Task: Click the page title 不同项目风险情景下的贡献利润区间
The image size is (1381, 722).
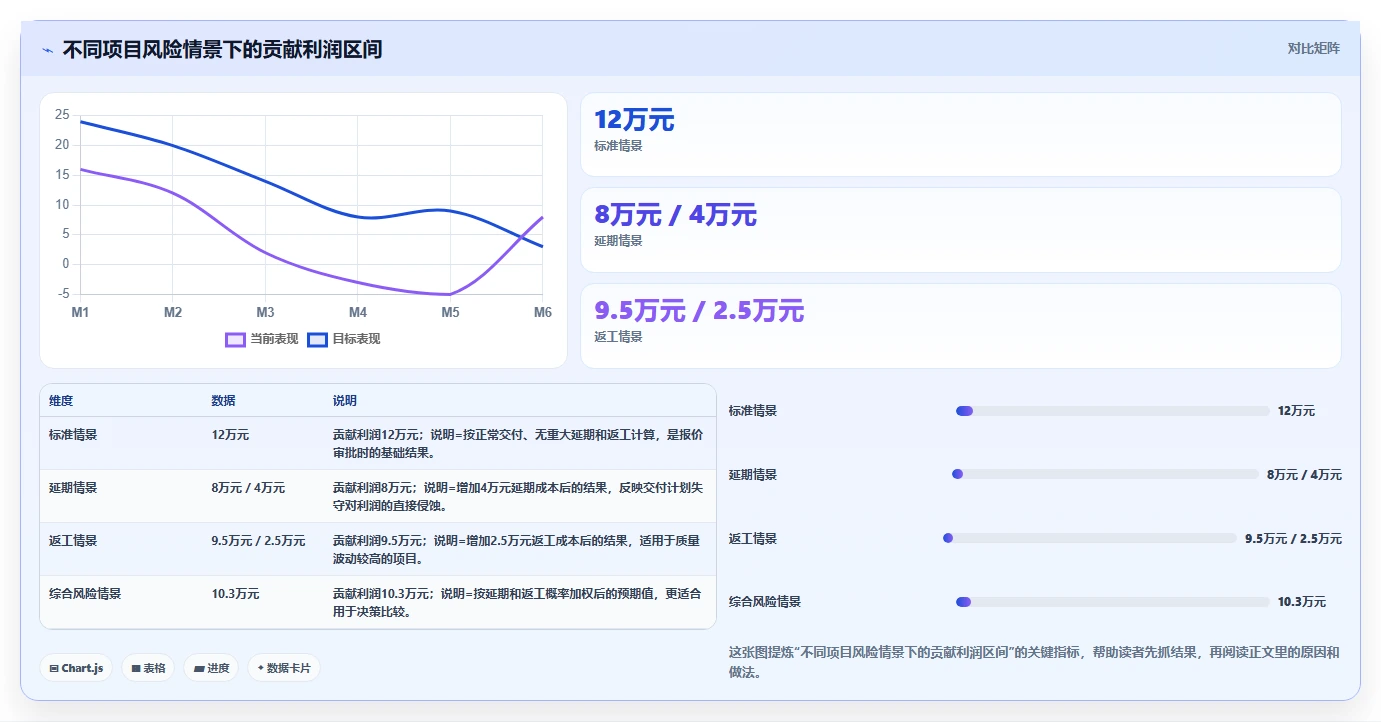Action: coord(222,49)
